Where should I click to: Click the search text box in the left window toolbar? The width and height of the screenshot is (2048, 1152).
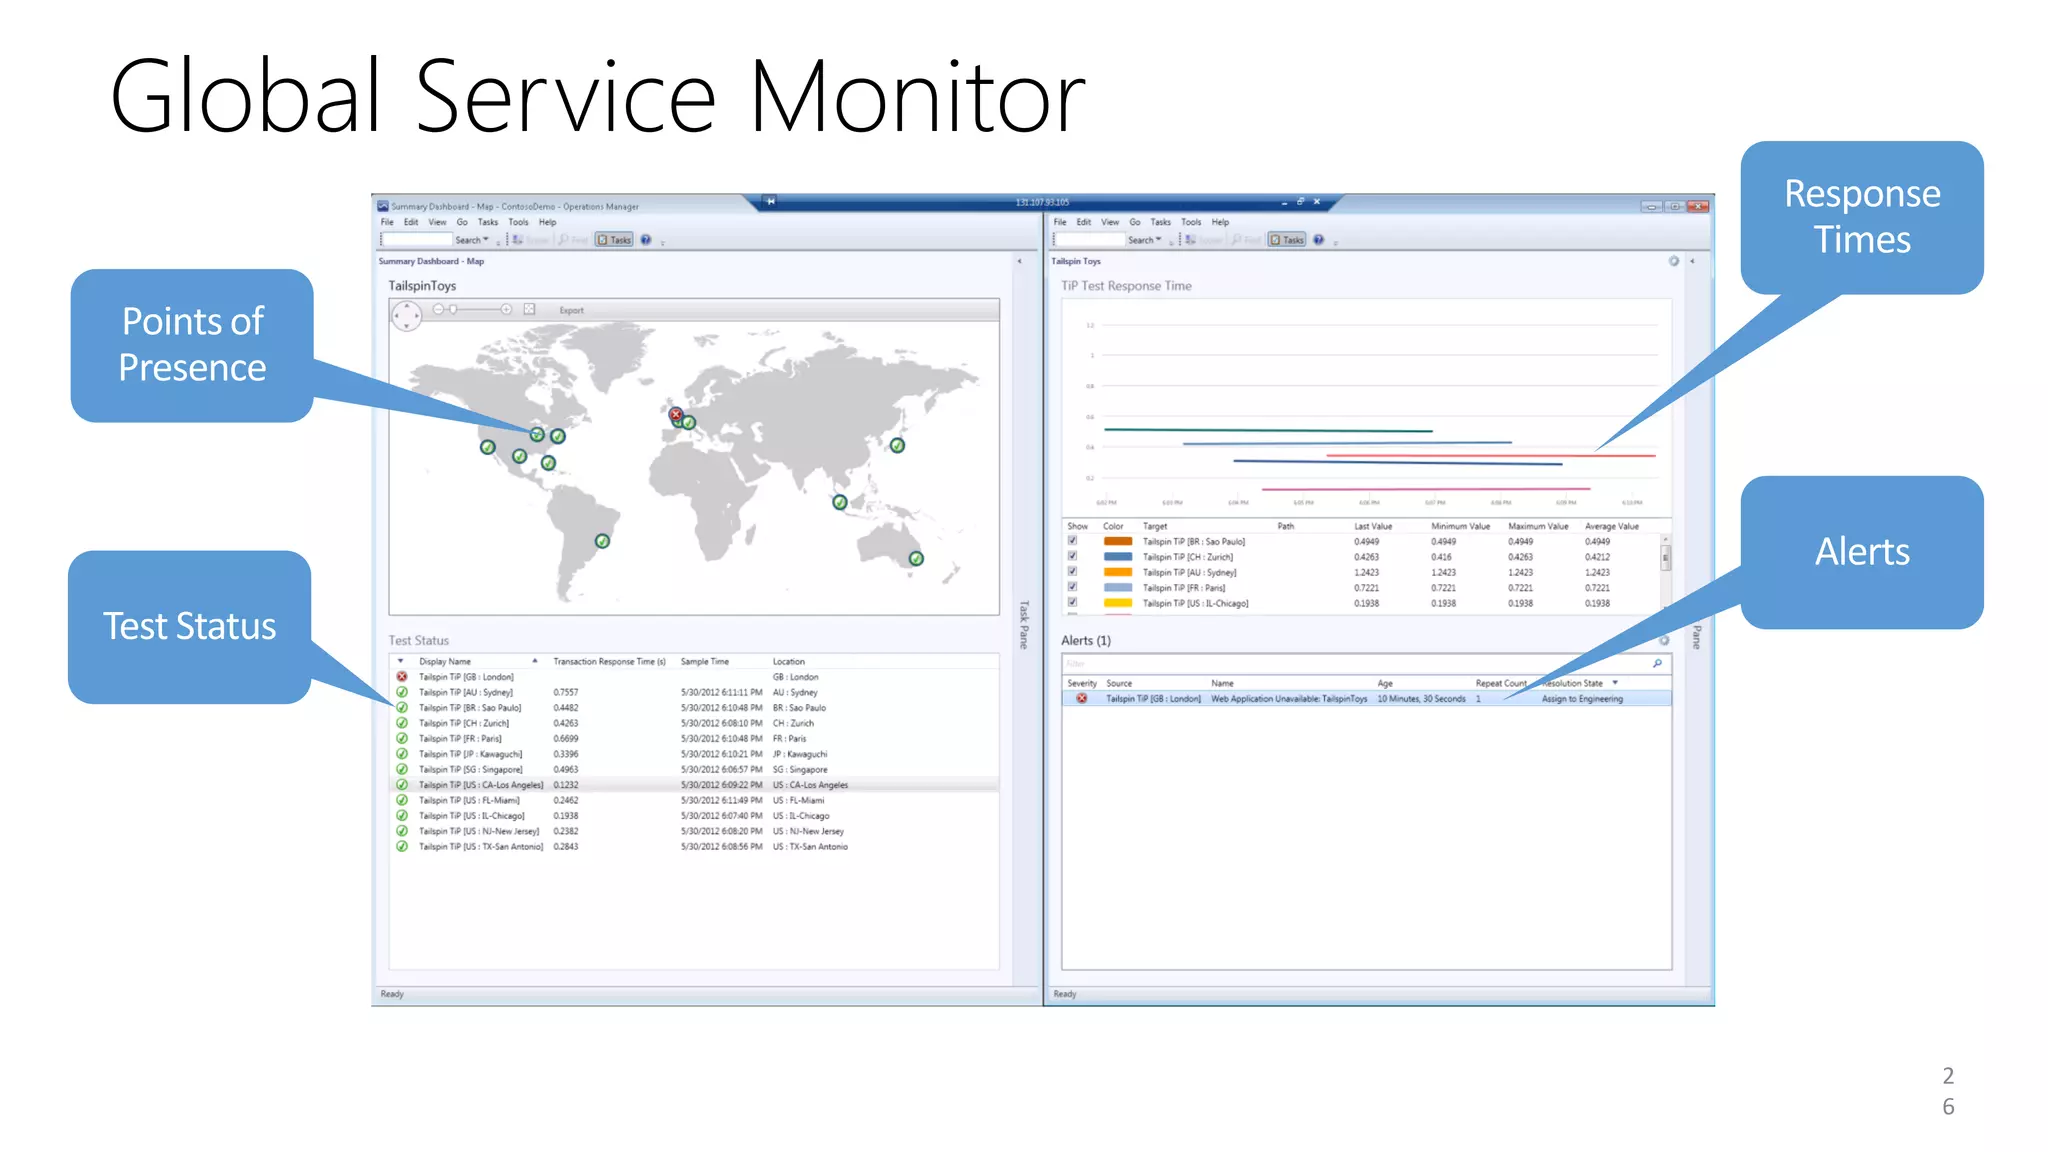417,240
